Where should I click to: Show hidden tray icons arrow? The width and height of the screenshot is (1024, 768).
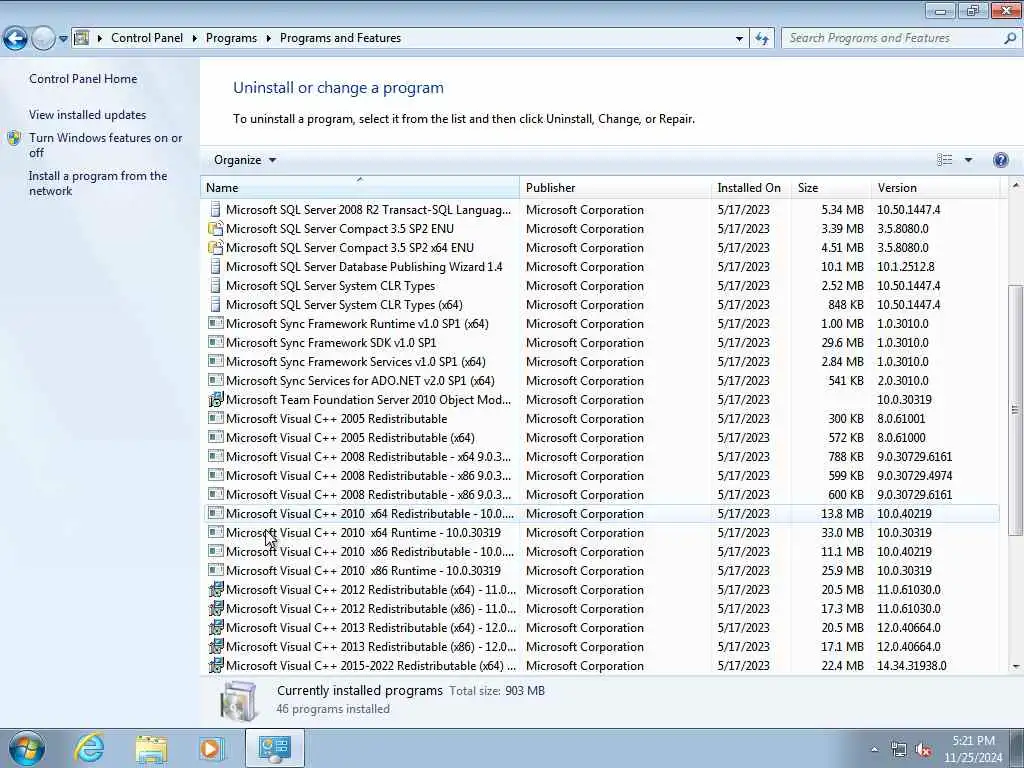(874, 750)
